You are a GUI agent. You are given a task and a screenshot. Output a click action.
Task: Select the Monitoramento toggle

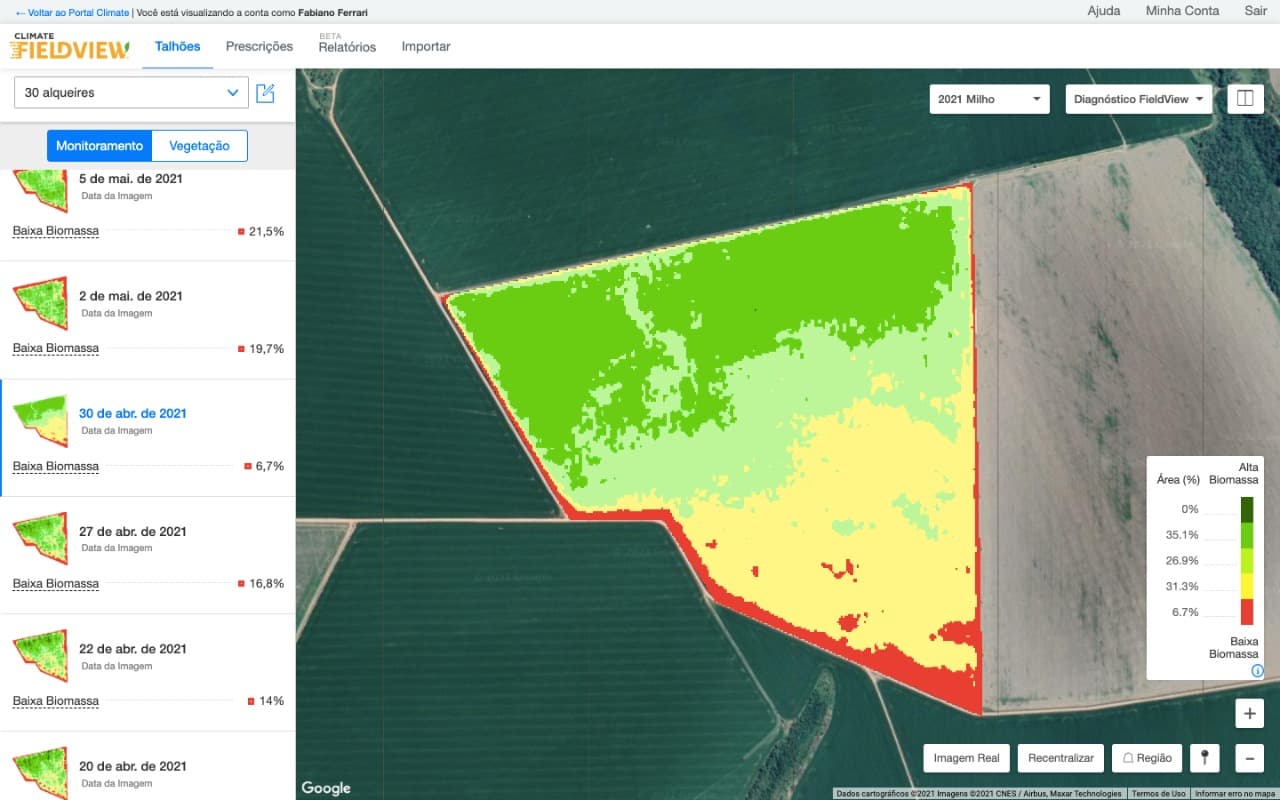point(99,145)
